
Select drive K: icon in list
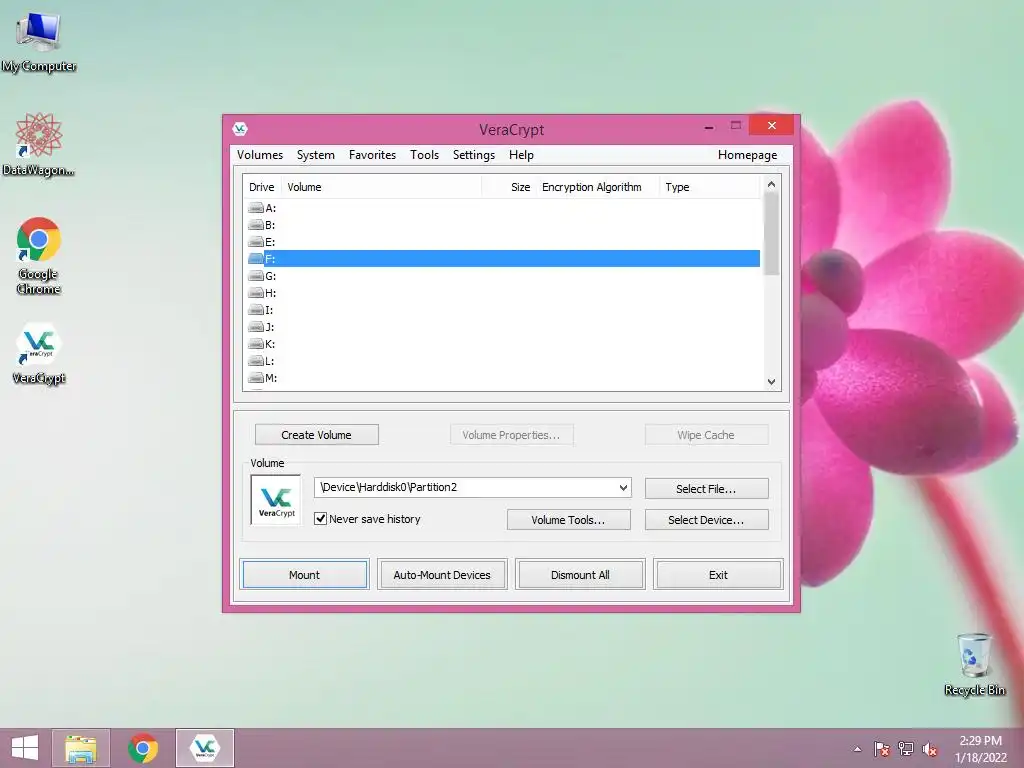[x=255, y=344]
